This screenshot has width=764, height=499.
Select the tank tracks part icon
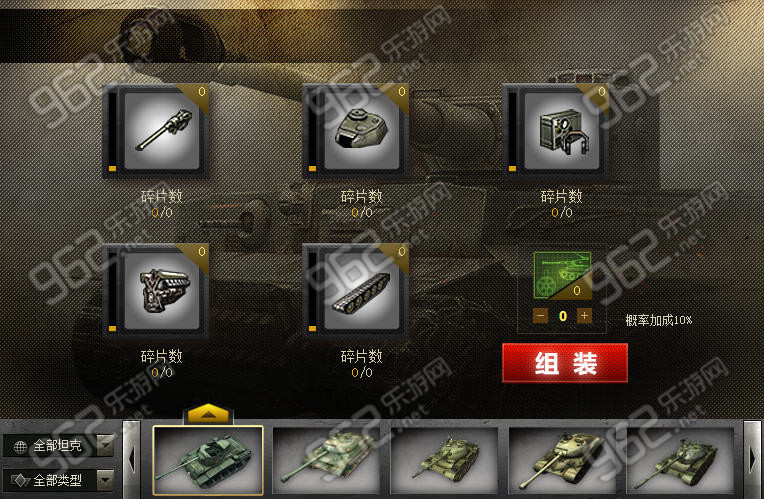coord(362,290)
